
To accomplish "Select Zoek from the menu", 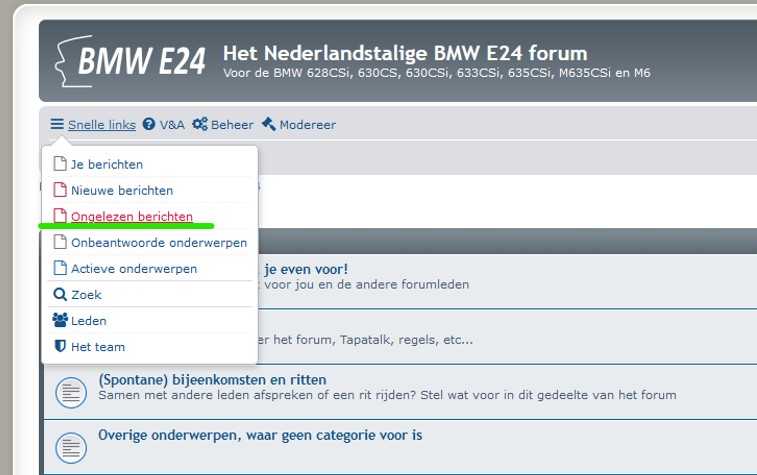I will [86, 294].
